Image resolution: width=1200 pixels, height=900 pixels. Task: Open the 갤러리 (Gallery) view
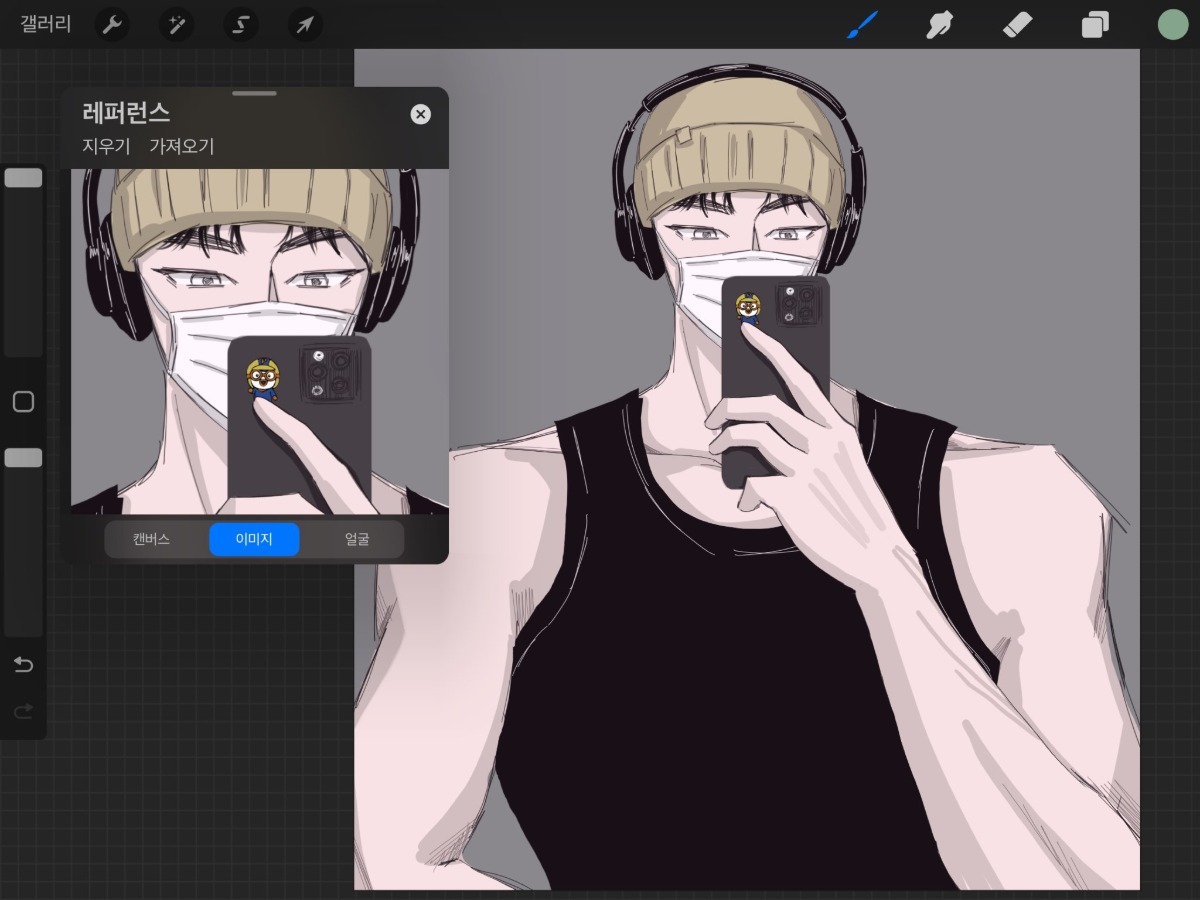point(46,24)
